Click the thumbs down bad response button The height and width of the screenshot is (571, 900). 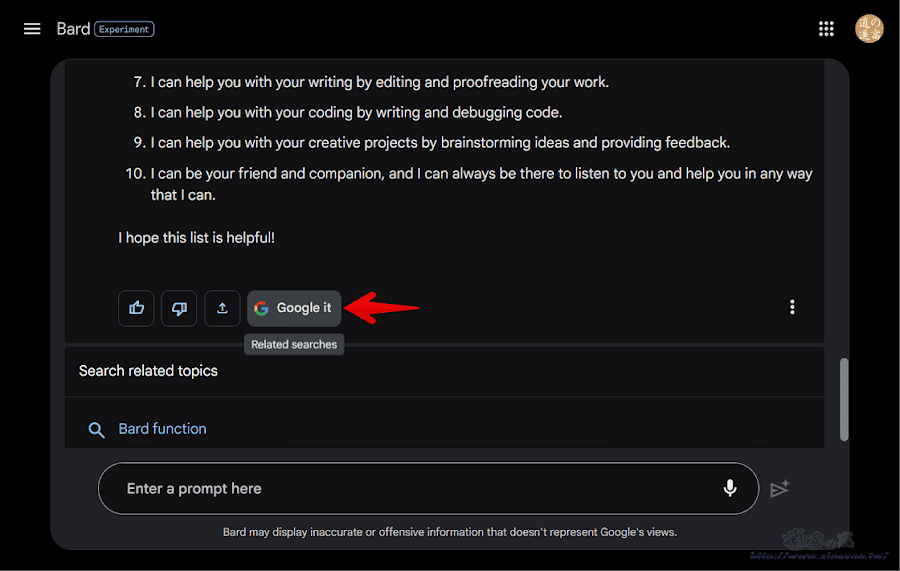pos(179,308)
